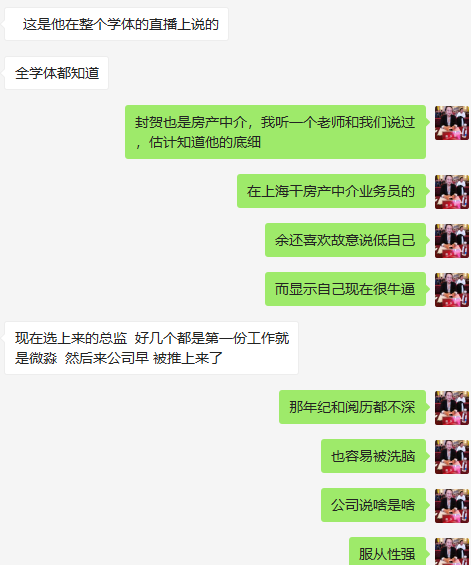Select bubble 在上海干房产中介业务员的
The image size is (471, 565).
(331, 191)
